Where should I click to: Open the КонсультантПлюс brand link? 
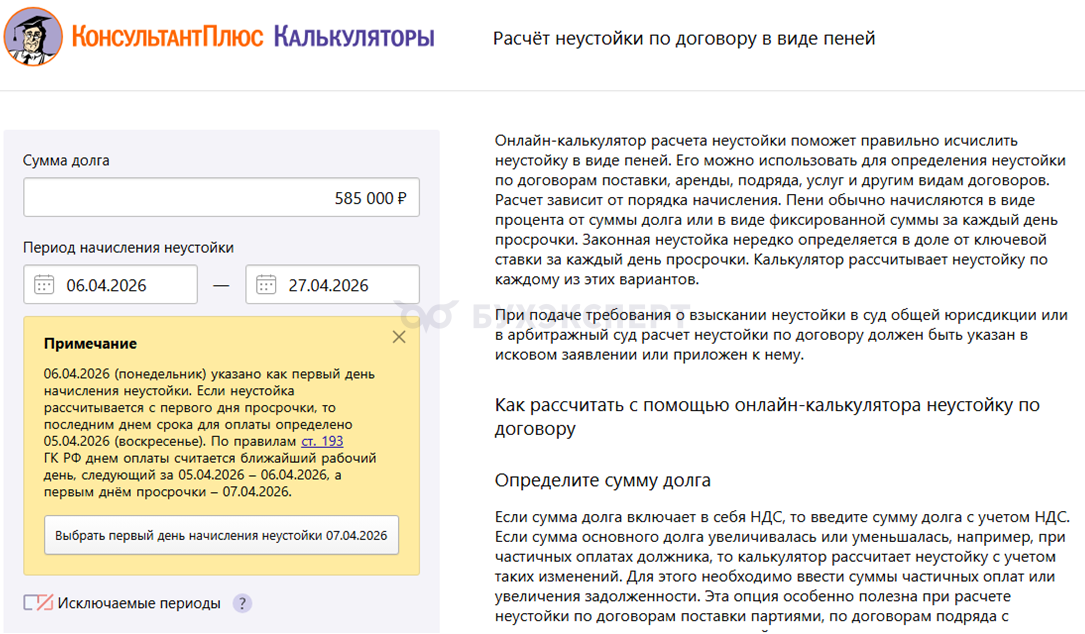[167, 37]
